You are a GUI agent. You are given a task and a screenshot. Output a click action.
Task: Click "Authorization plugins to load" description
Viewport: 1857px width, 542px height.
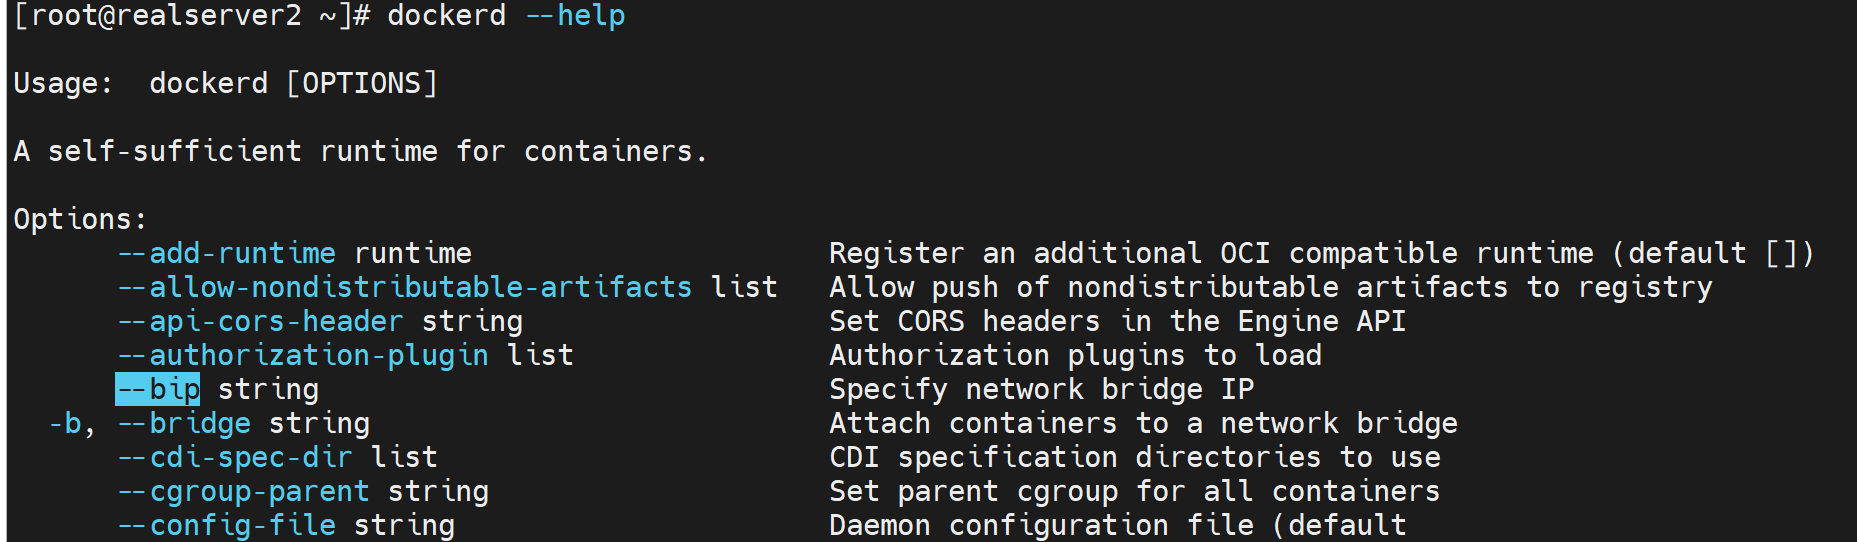(x=1075, y=355)
